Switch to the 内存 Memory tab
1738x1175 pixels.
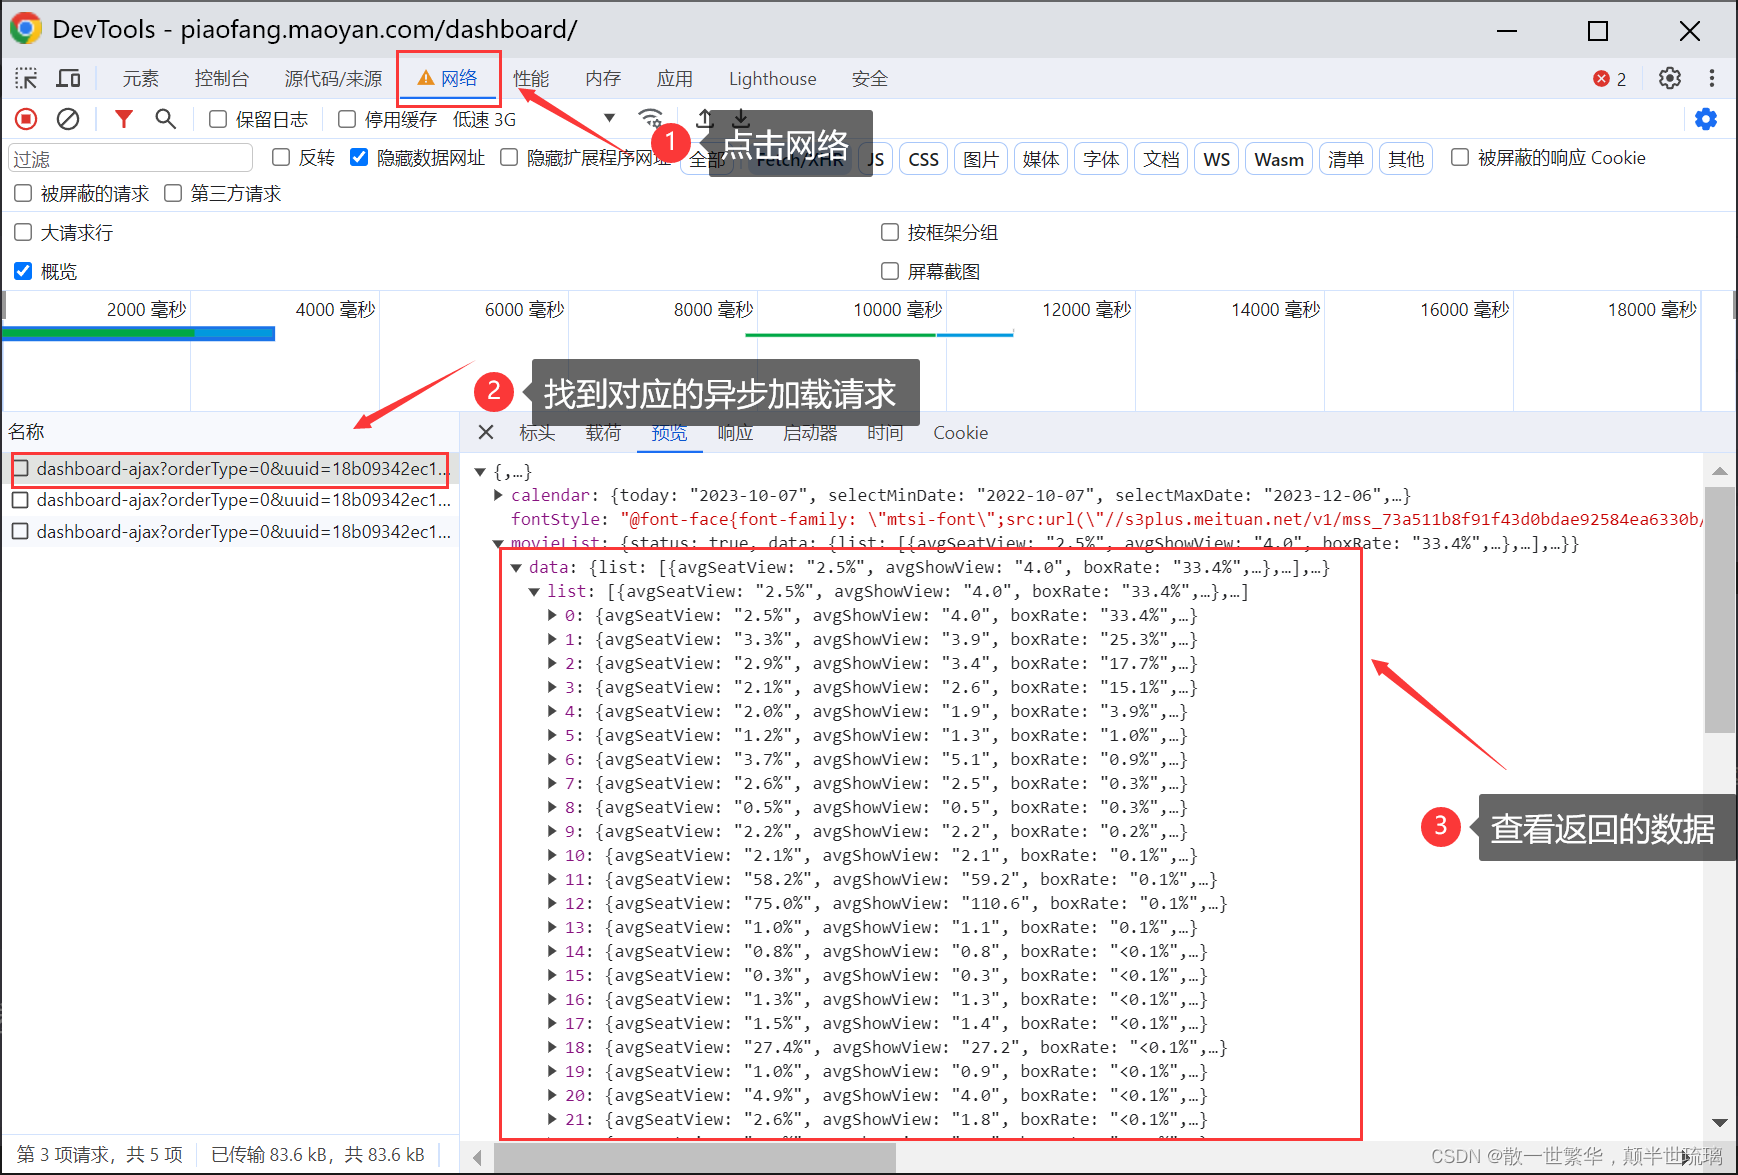point(603,78)
